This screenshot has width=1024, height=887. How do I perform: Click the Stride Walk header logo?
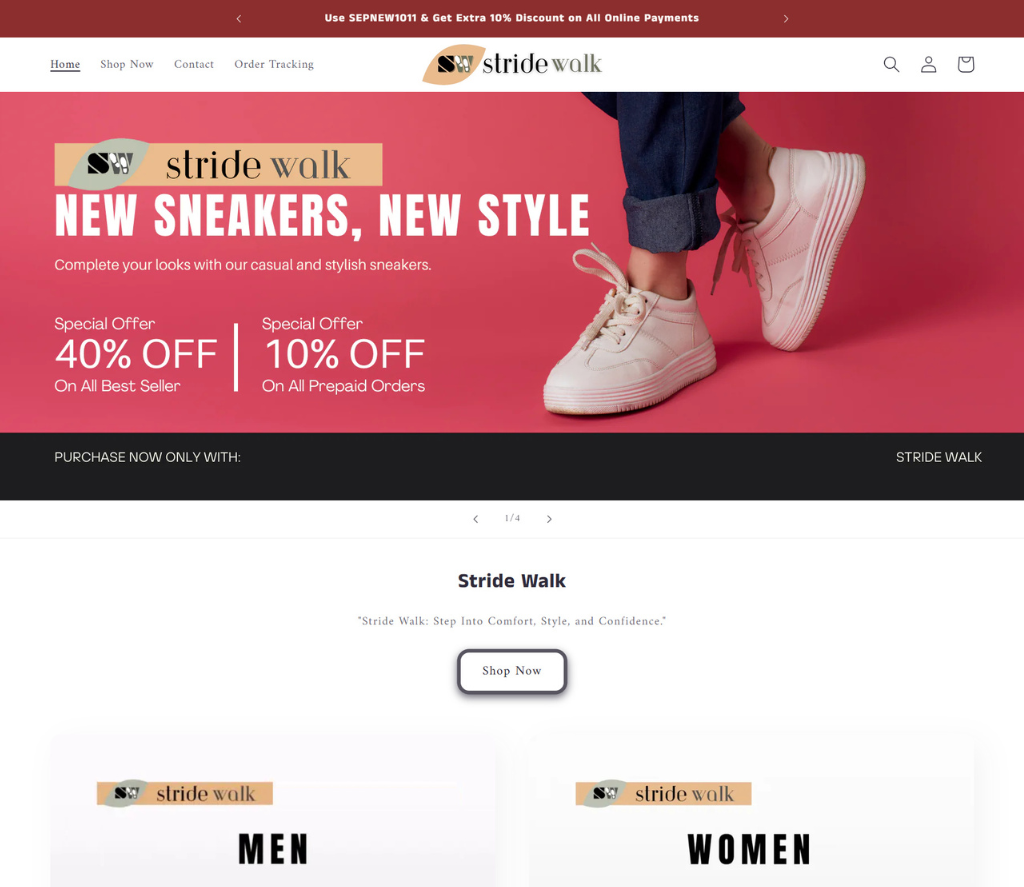(512, 64)
